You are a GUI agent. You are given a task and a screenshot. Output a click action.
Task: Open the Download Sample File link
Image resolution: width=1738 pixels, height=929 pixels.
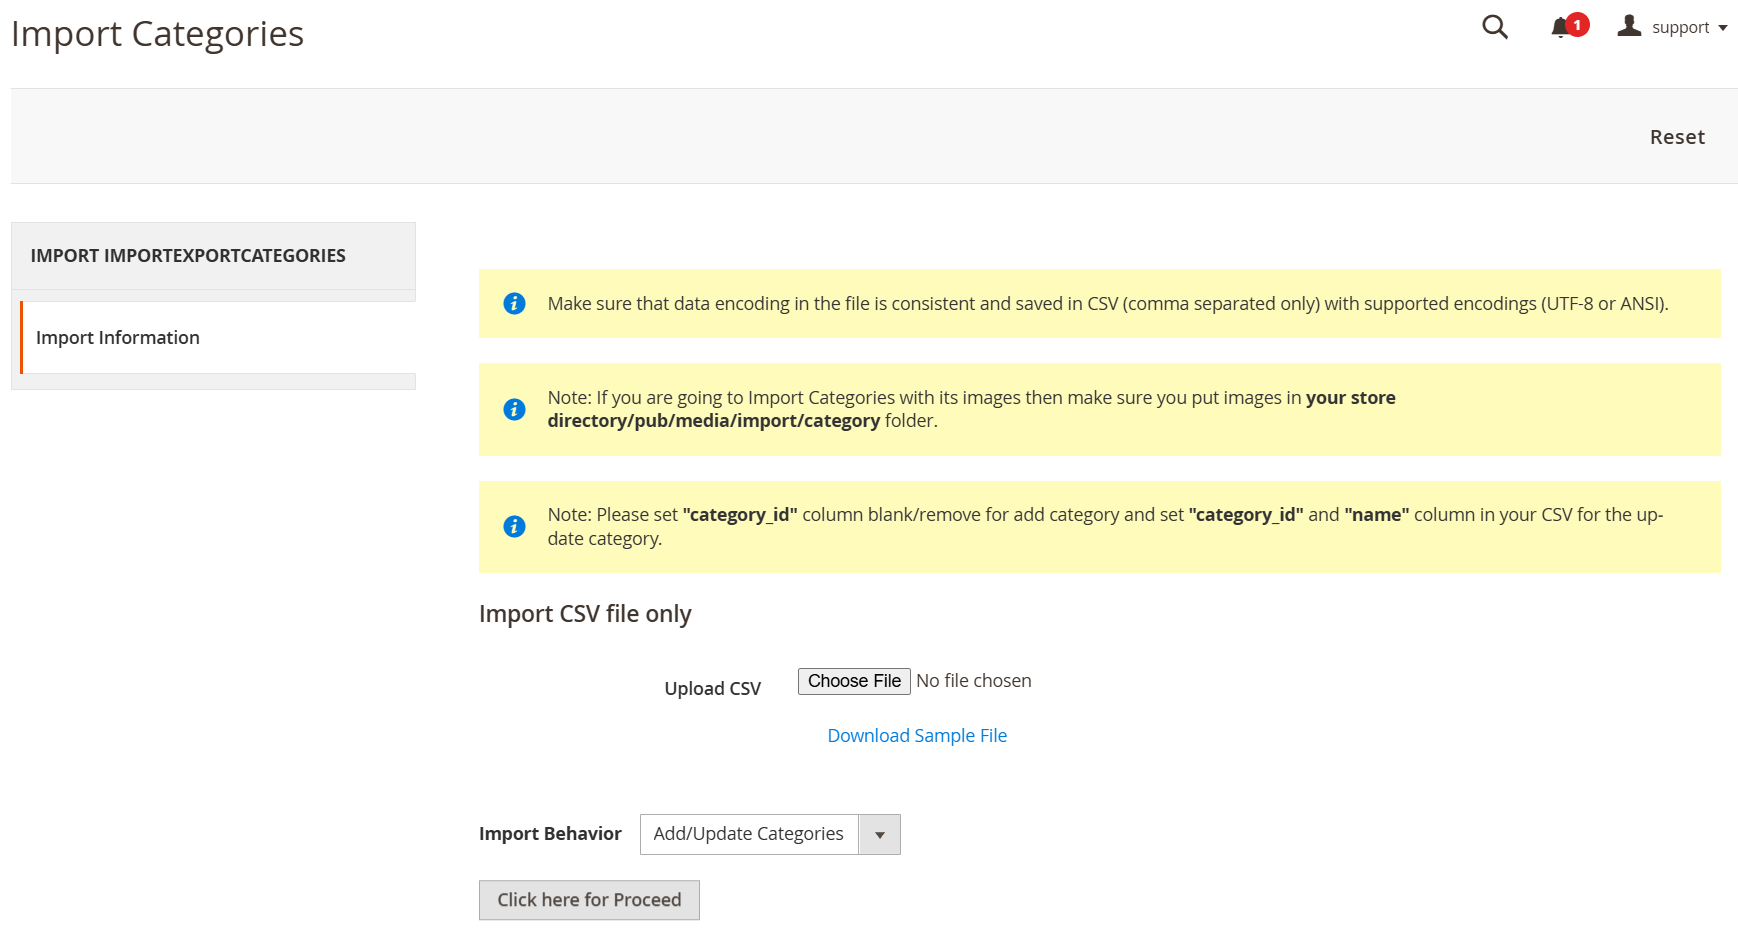[x=917, y=736]
